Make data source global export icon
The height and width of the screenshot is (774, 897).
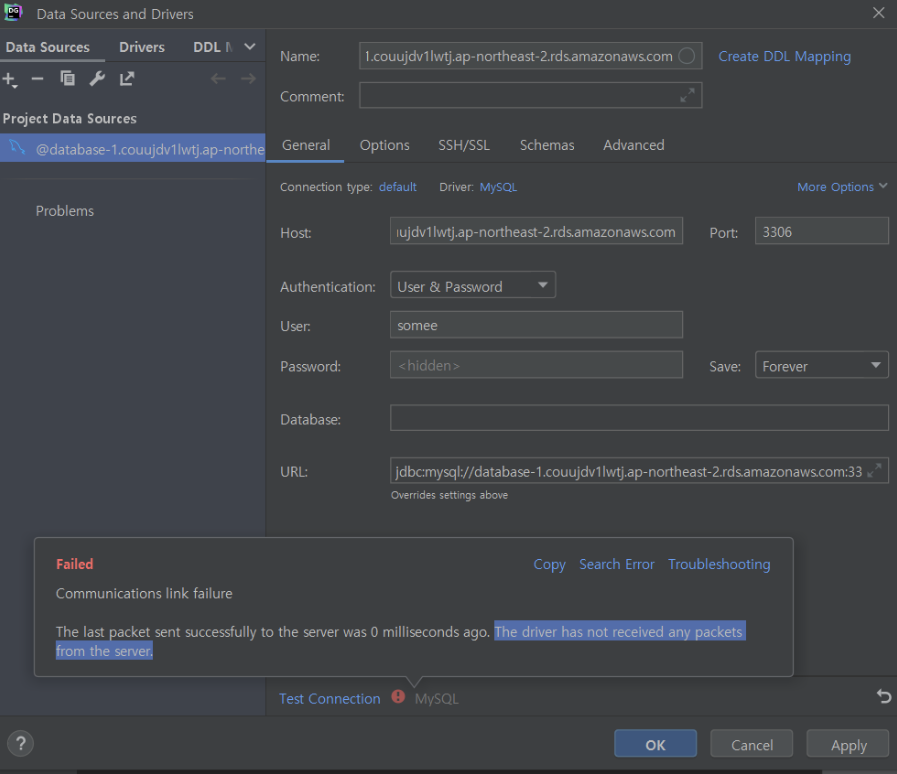click(x=126, y=78)
